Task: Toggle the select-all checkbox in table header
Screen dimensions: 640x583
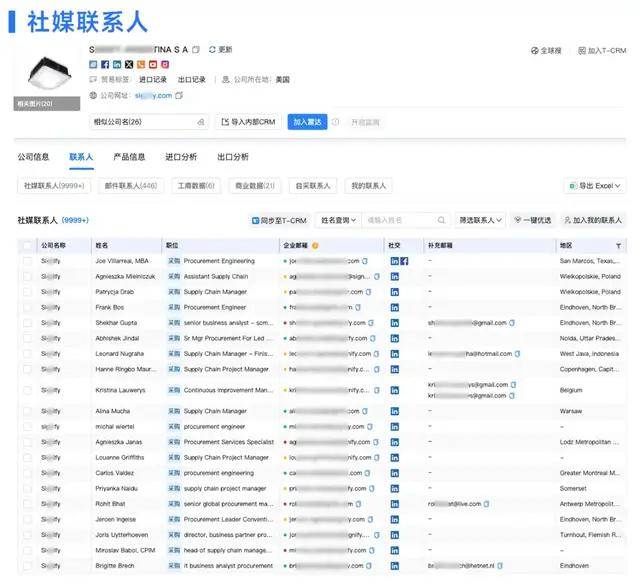Action: 27,245
